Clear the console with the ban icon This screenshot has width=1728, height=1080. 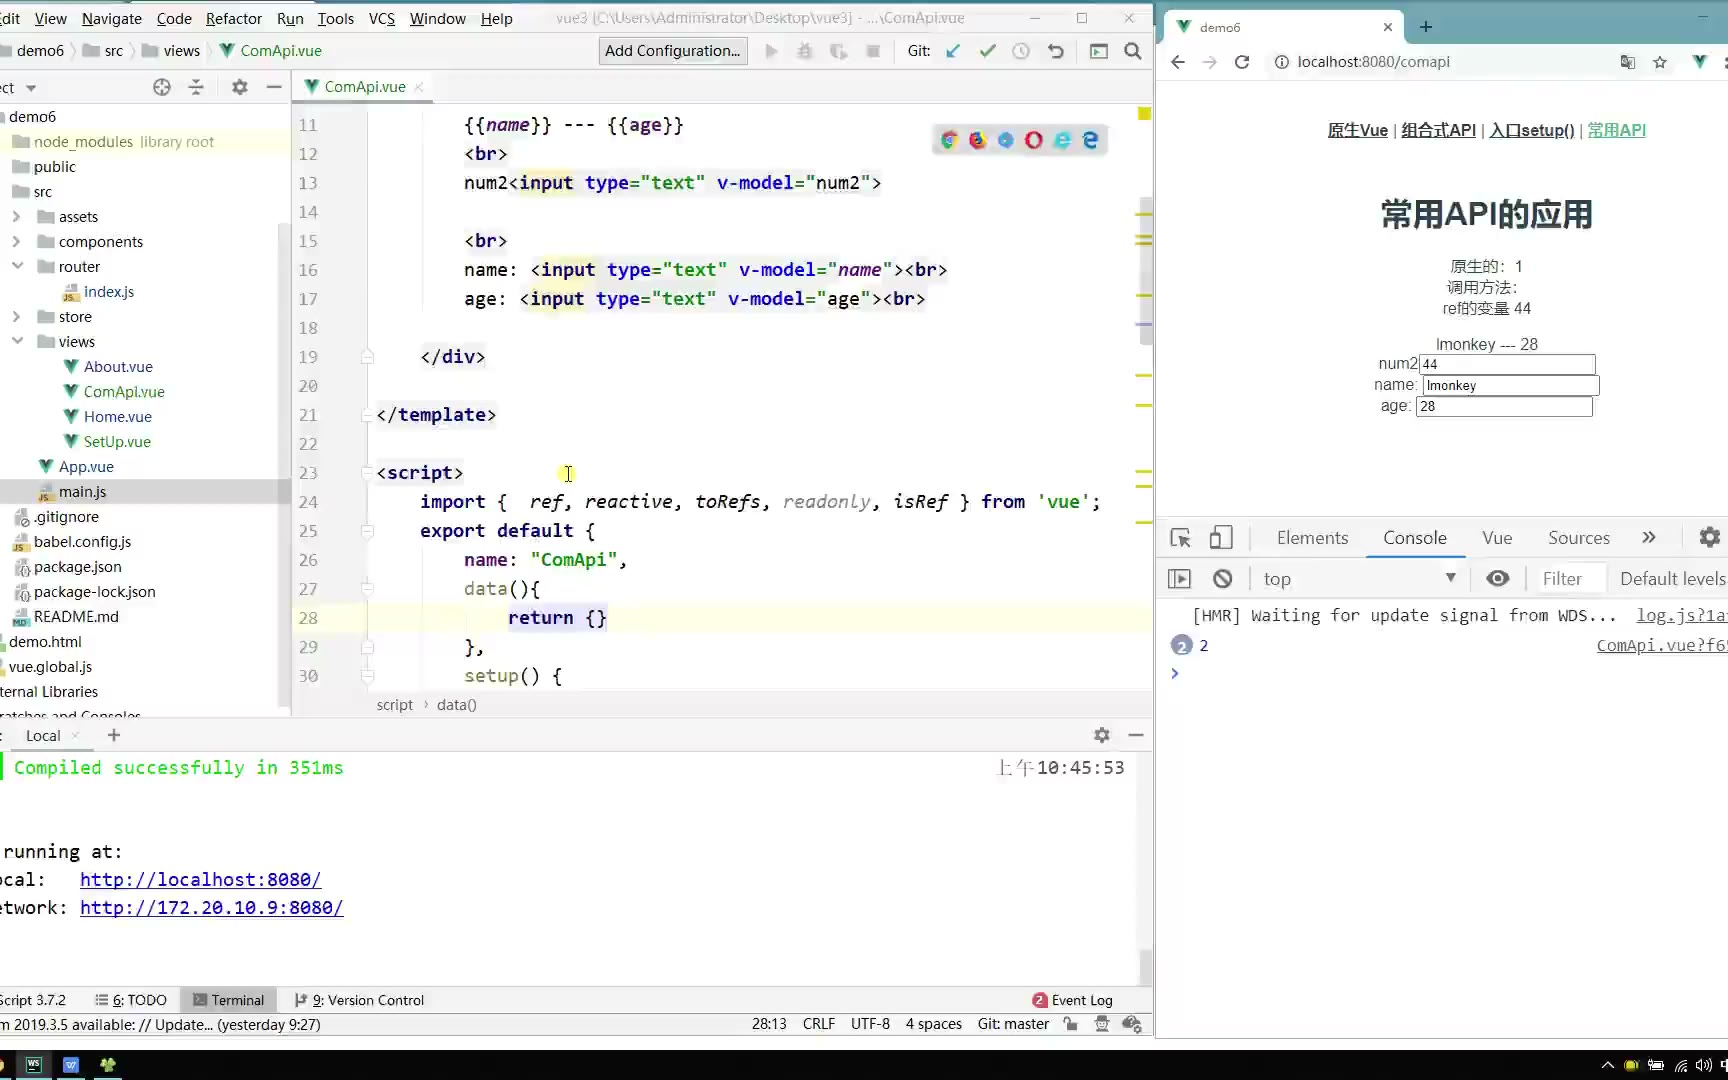[x=1222, y=579]
